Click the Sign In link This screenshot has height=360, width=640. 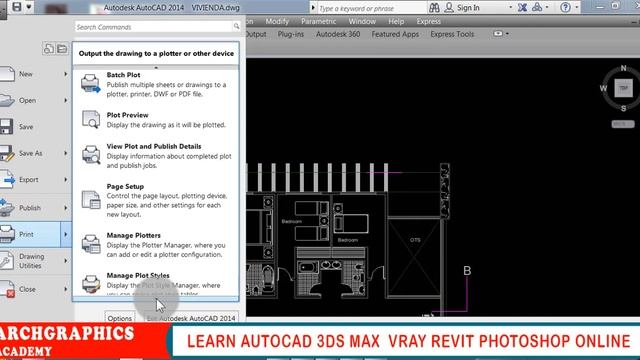468,7
